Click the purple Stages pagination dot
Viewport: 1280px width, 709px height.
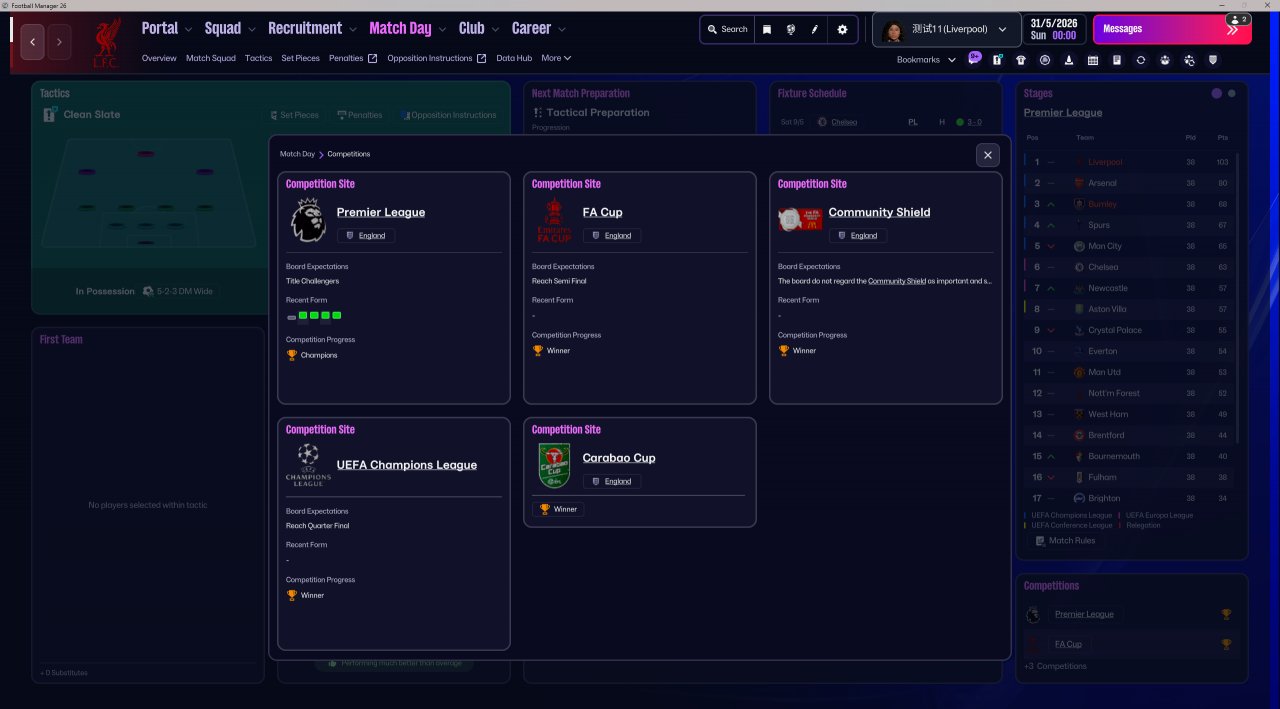tap(1216, 93)
